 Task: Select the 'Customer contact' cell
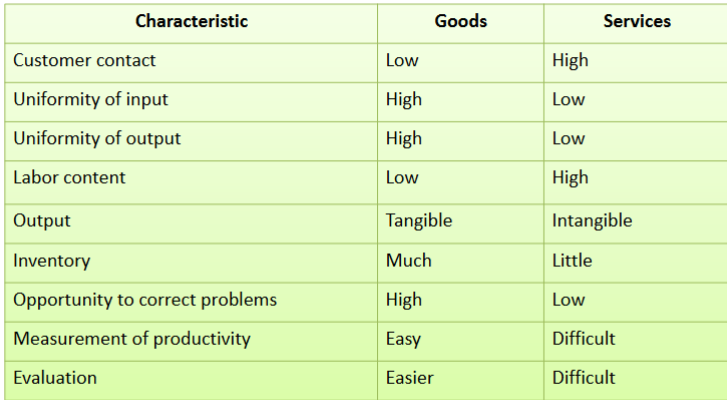[x=85, y=60]
